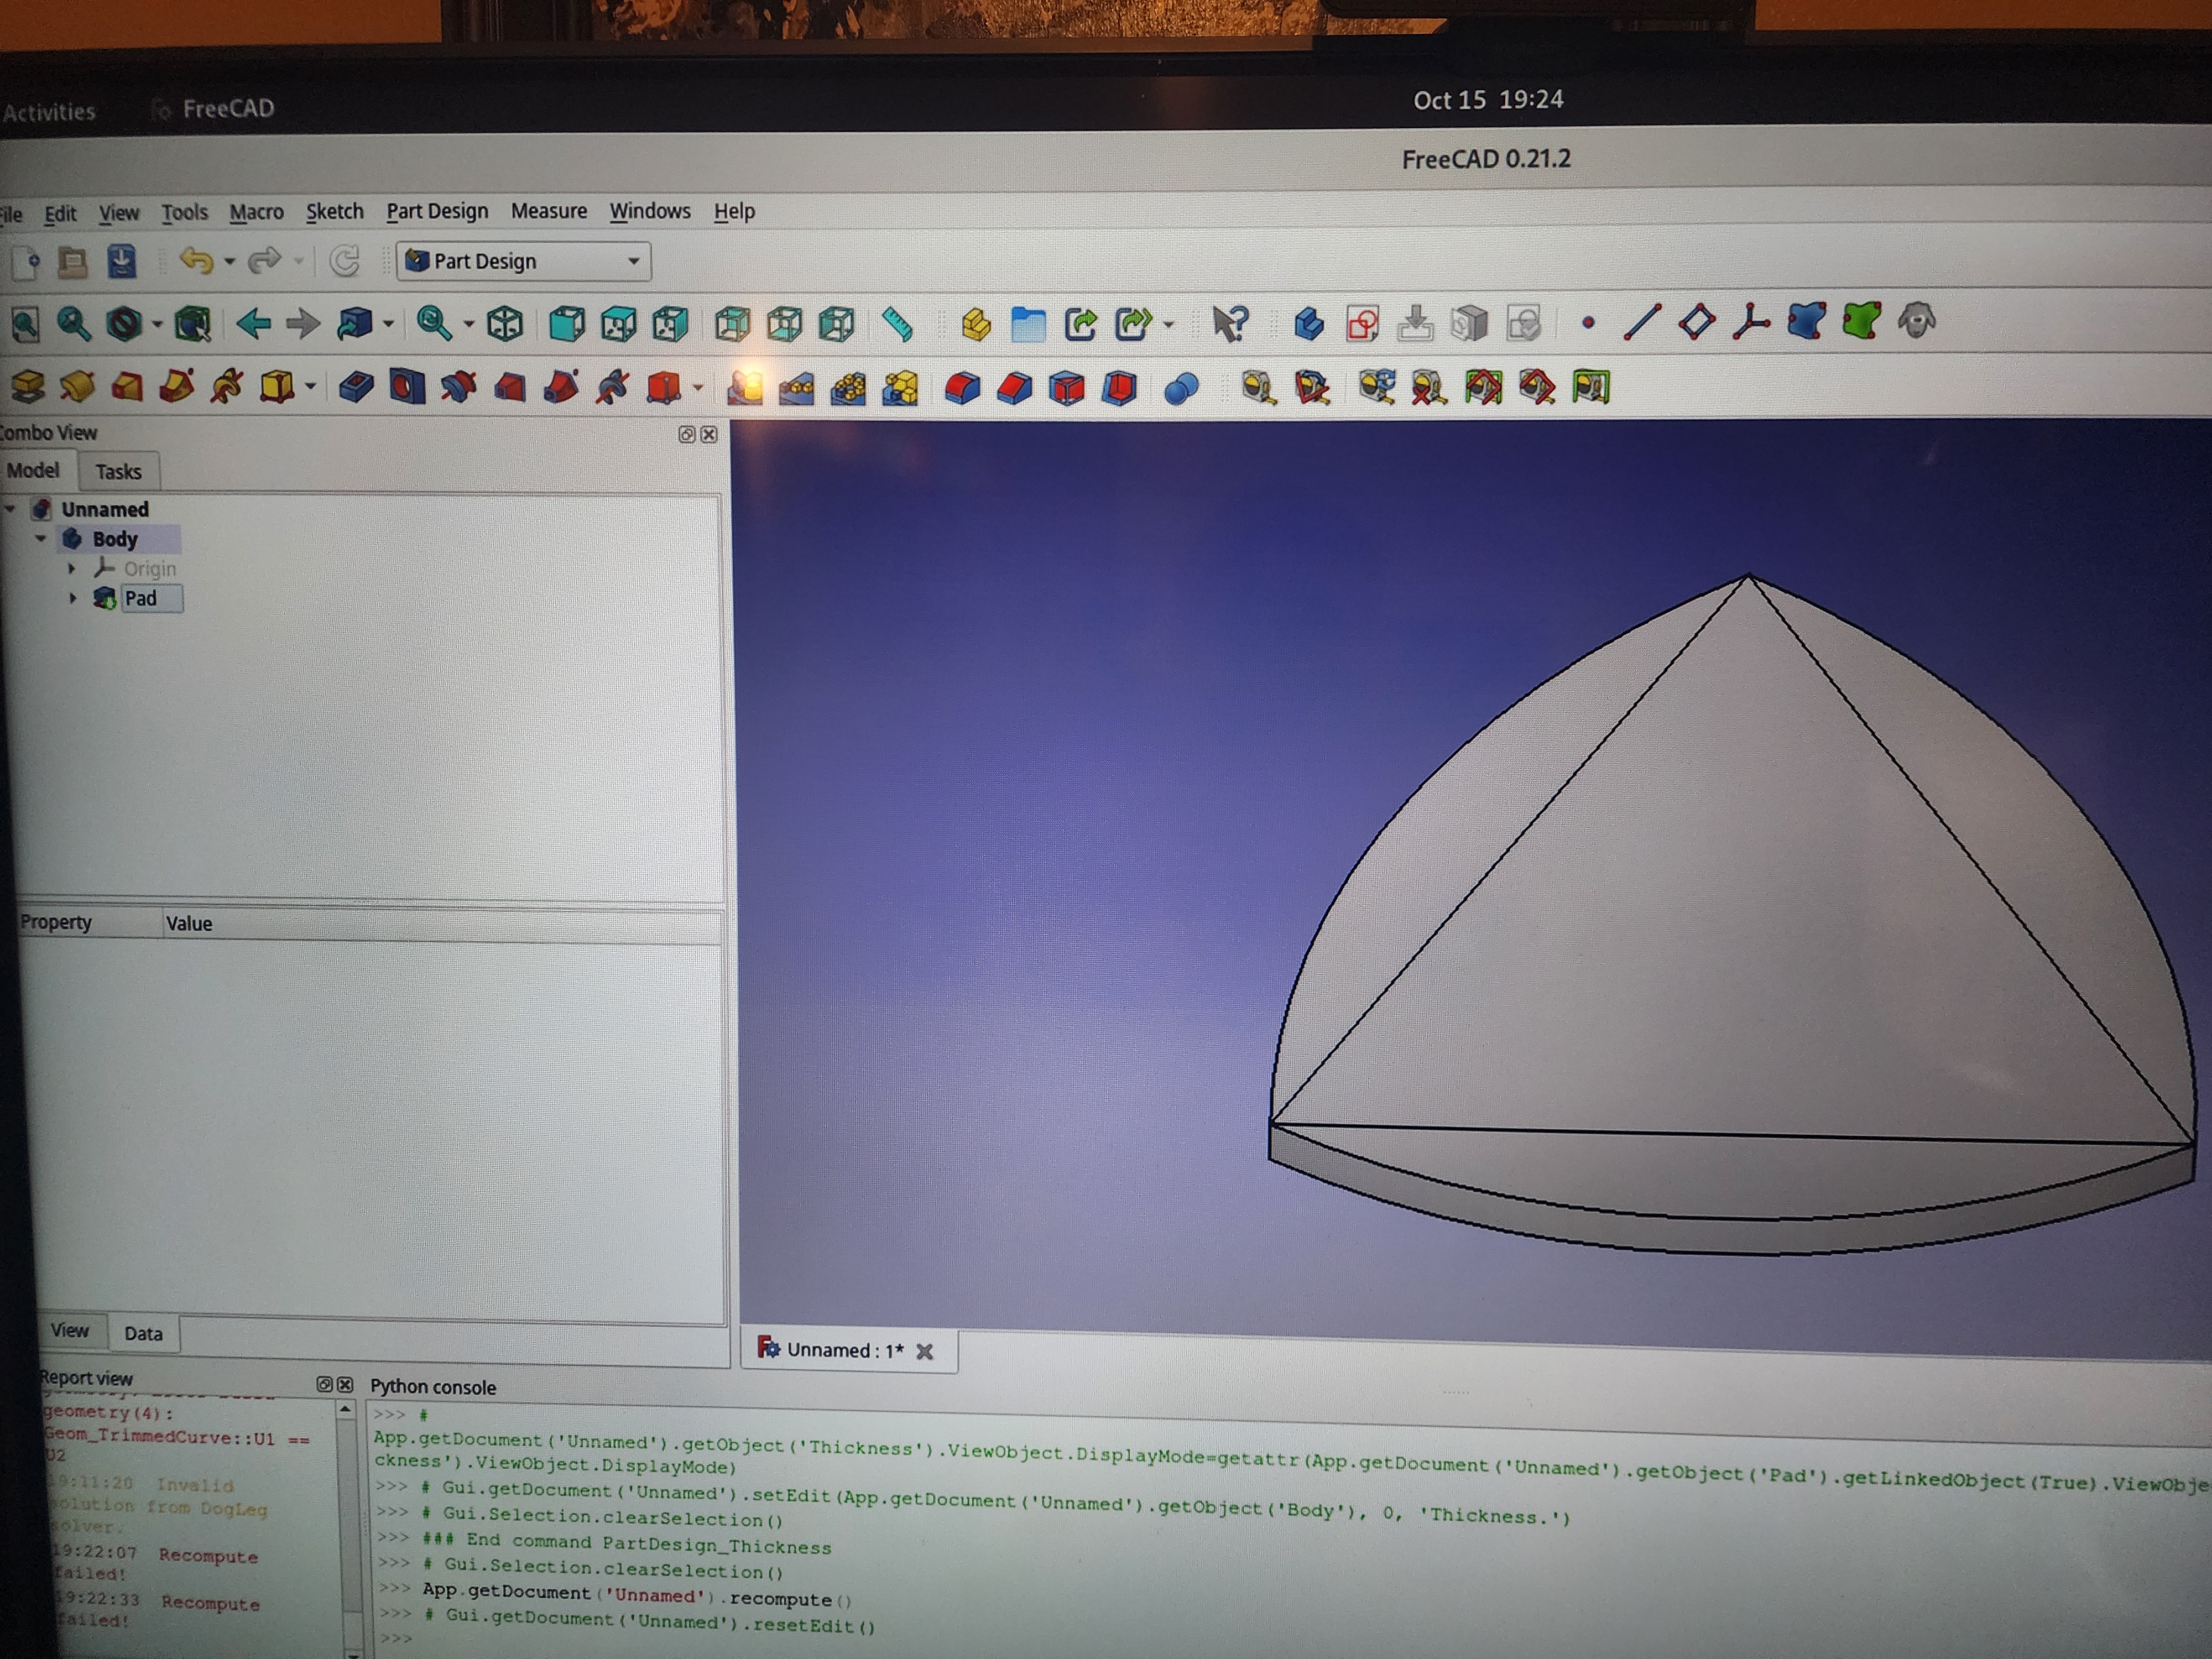Click the Mirrored feature icon
Image resolution: width=2212 pixels, height=1659 pixels.
744,388
